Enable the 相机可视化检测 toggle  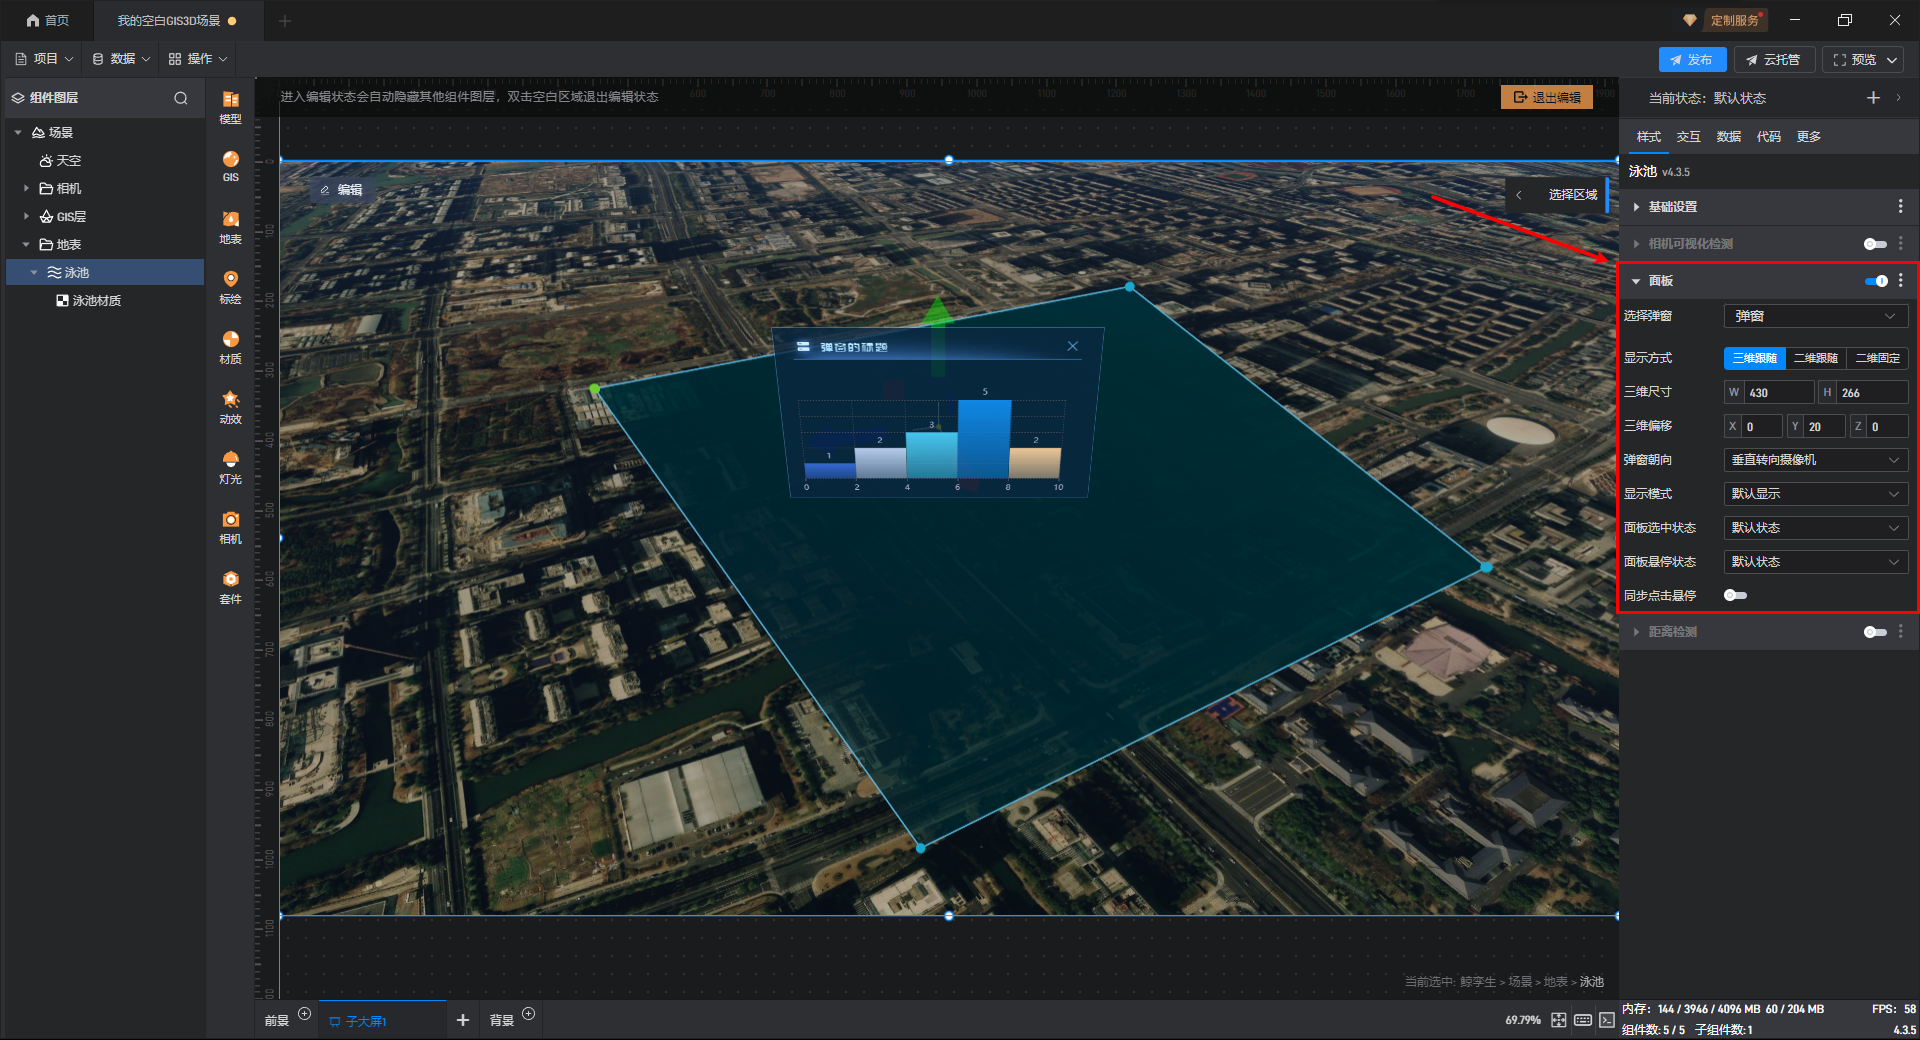(x=1875, y=244)
